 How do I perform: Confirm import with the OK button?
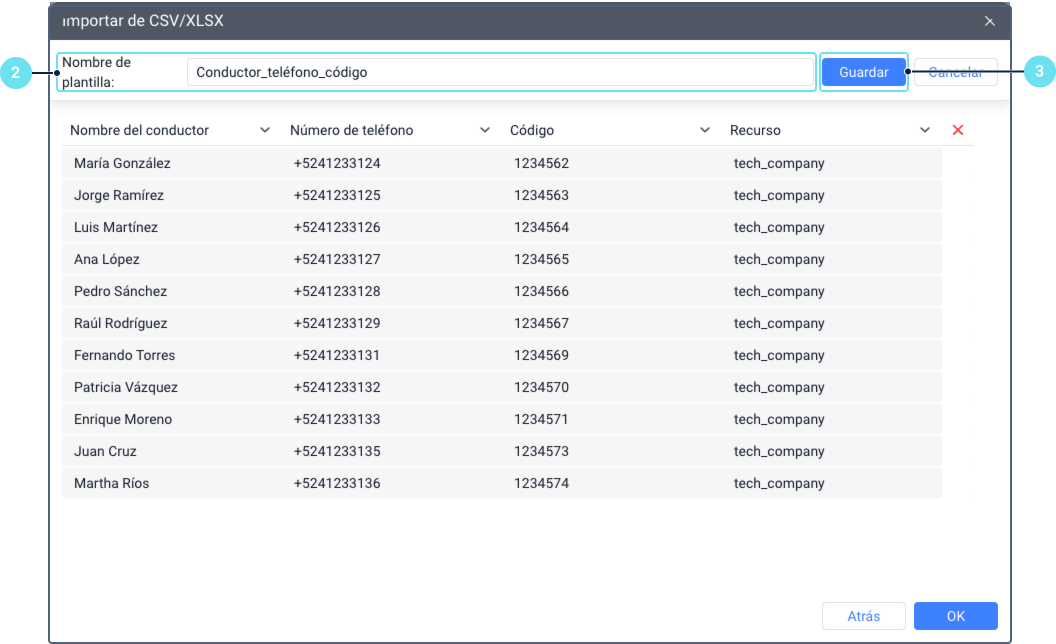coord(955,616)
